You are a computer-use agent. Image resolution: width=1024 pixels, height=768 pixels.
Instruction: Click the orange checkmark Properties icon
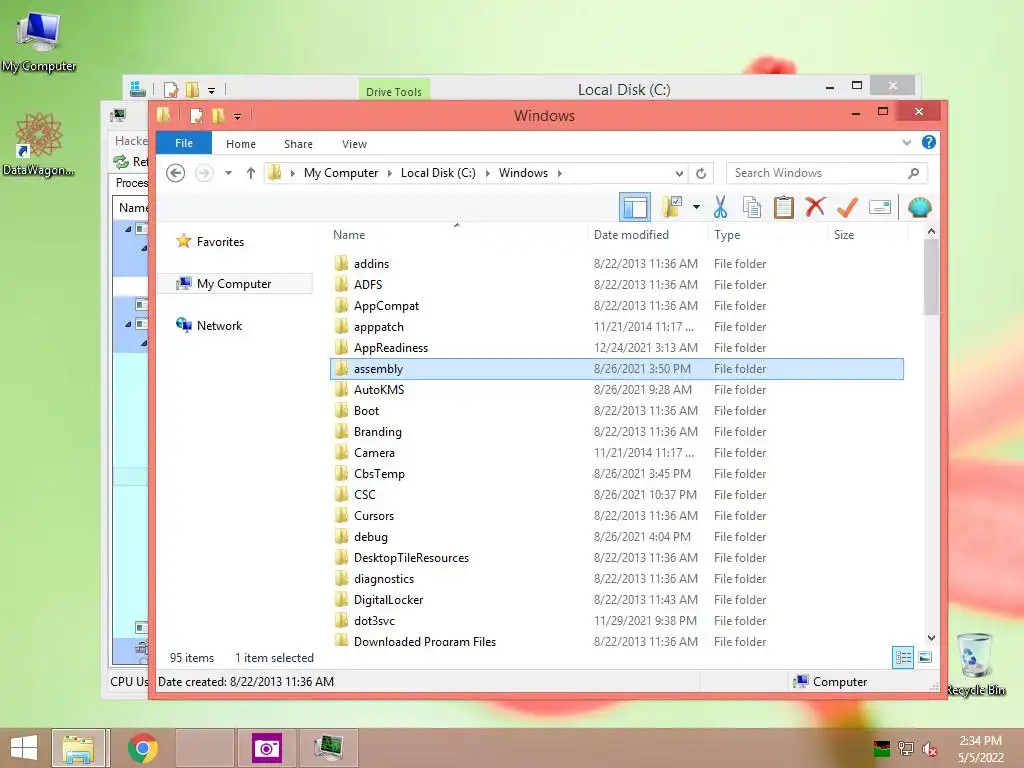coord(847,208)
